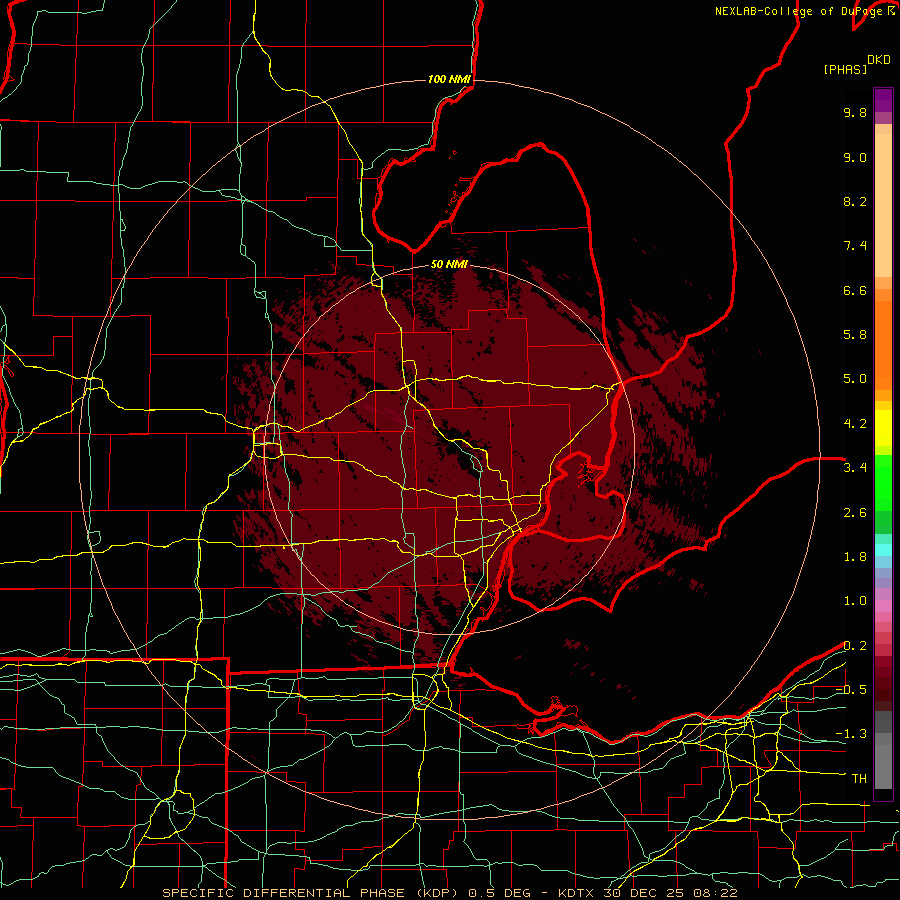
Task: Click the 1.0 color scale value
Action: pyautogui.click(x=855, y=601)
